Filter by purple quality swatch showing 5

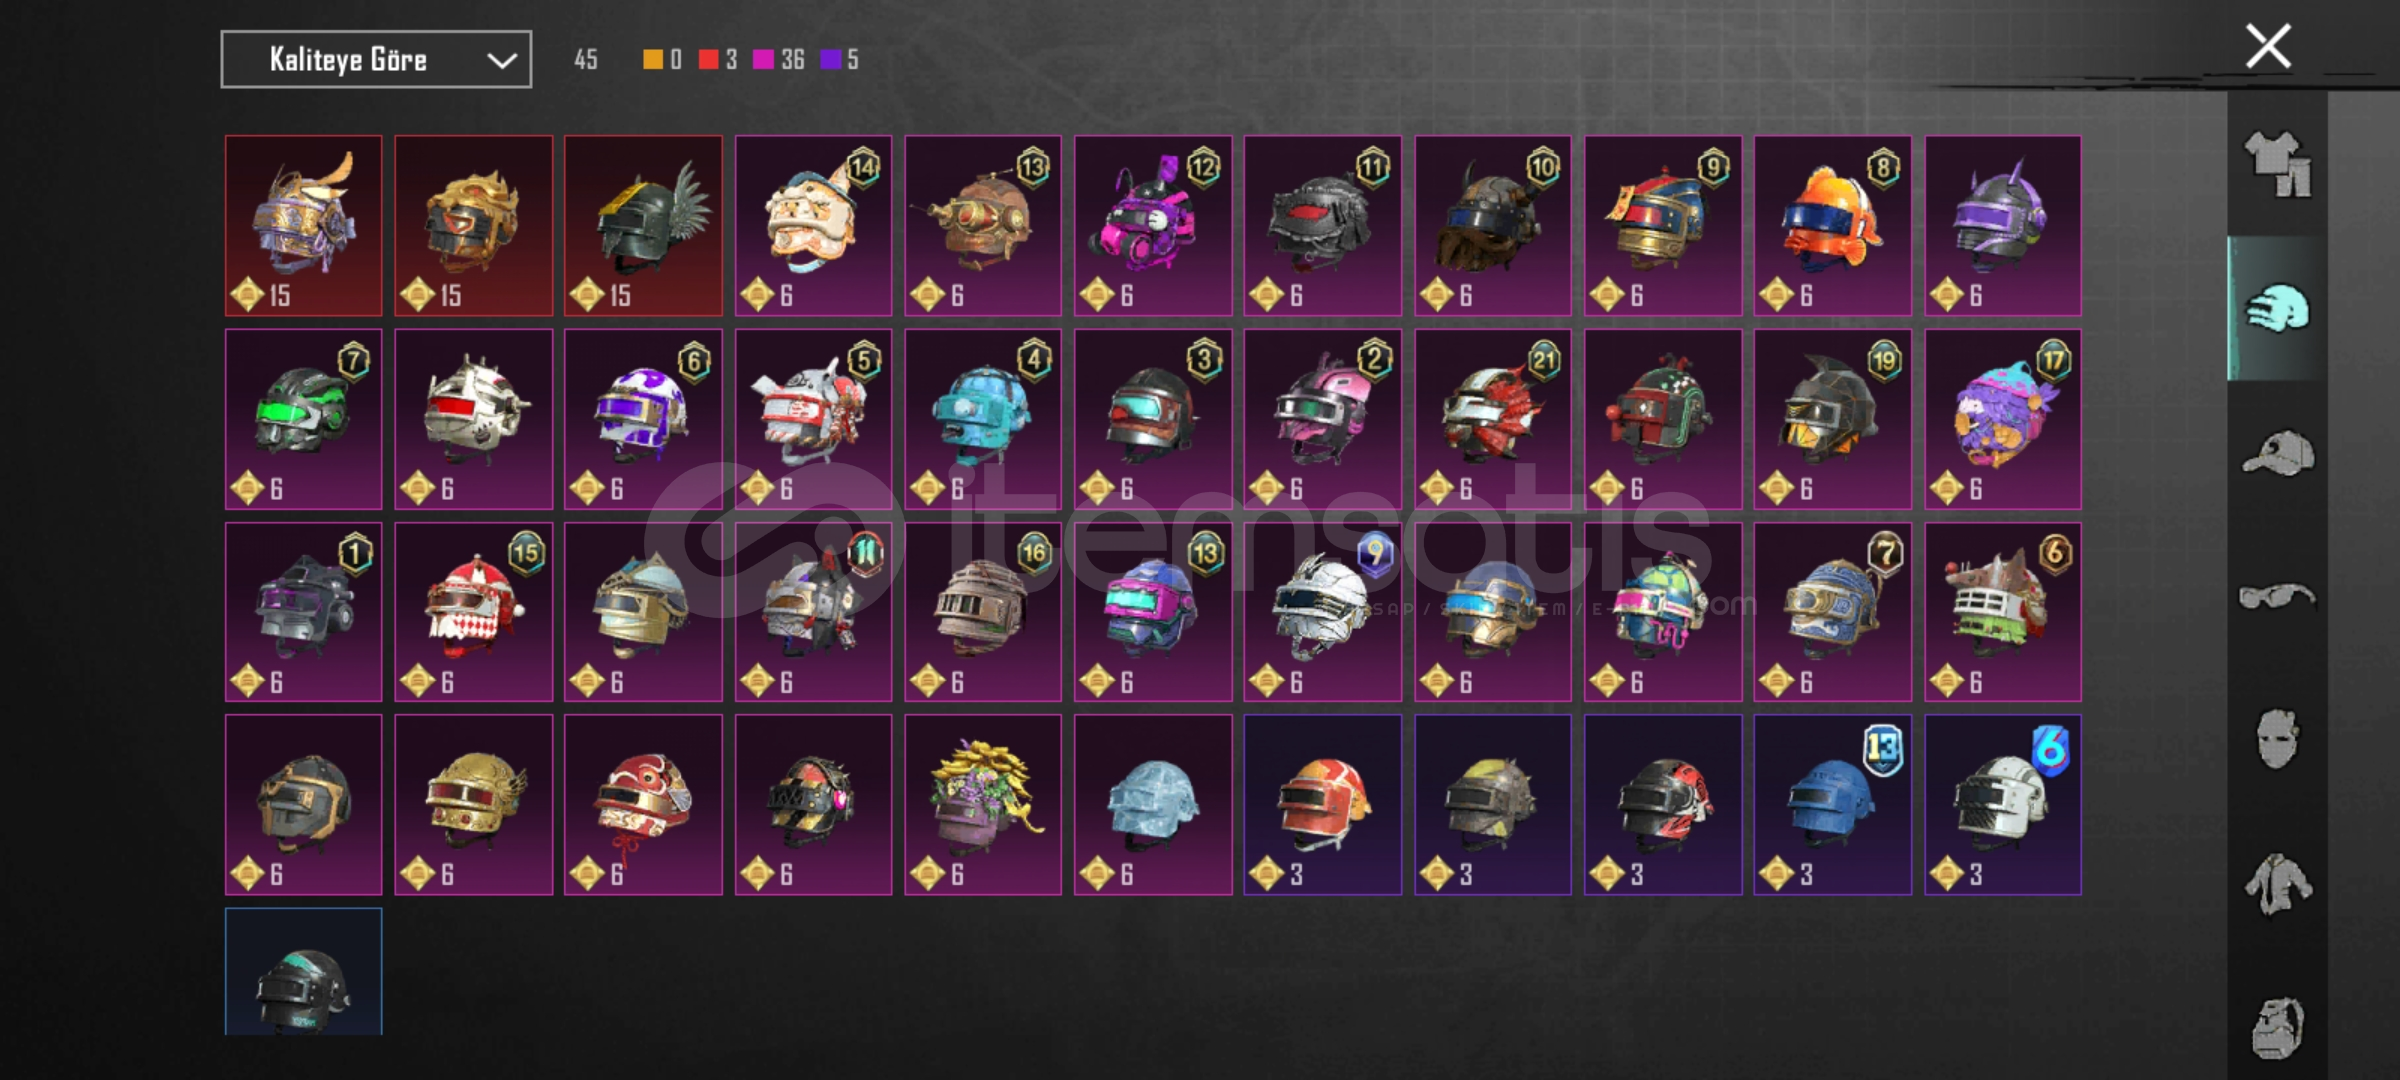[x=840, y=60]
